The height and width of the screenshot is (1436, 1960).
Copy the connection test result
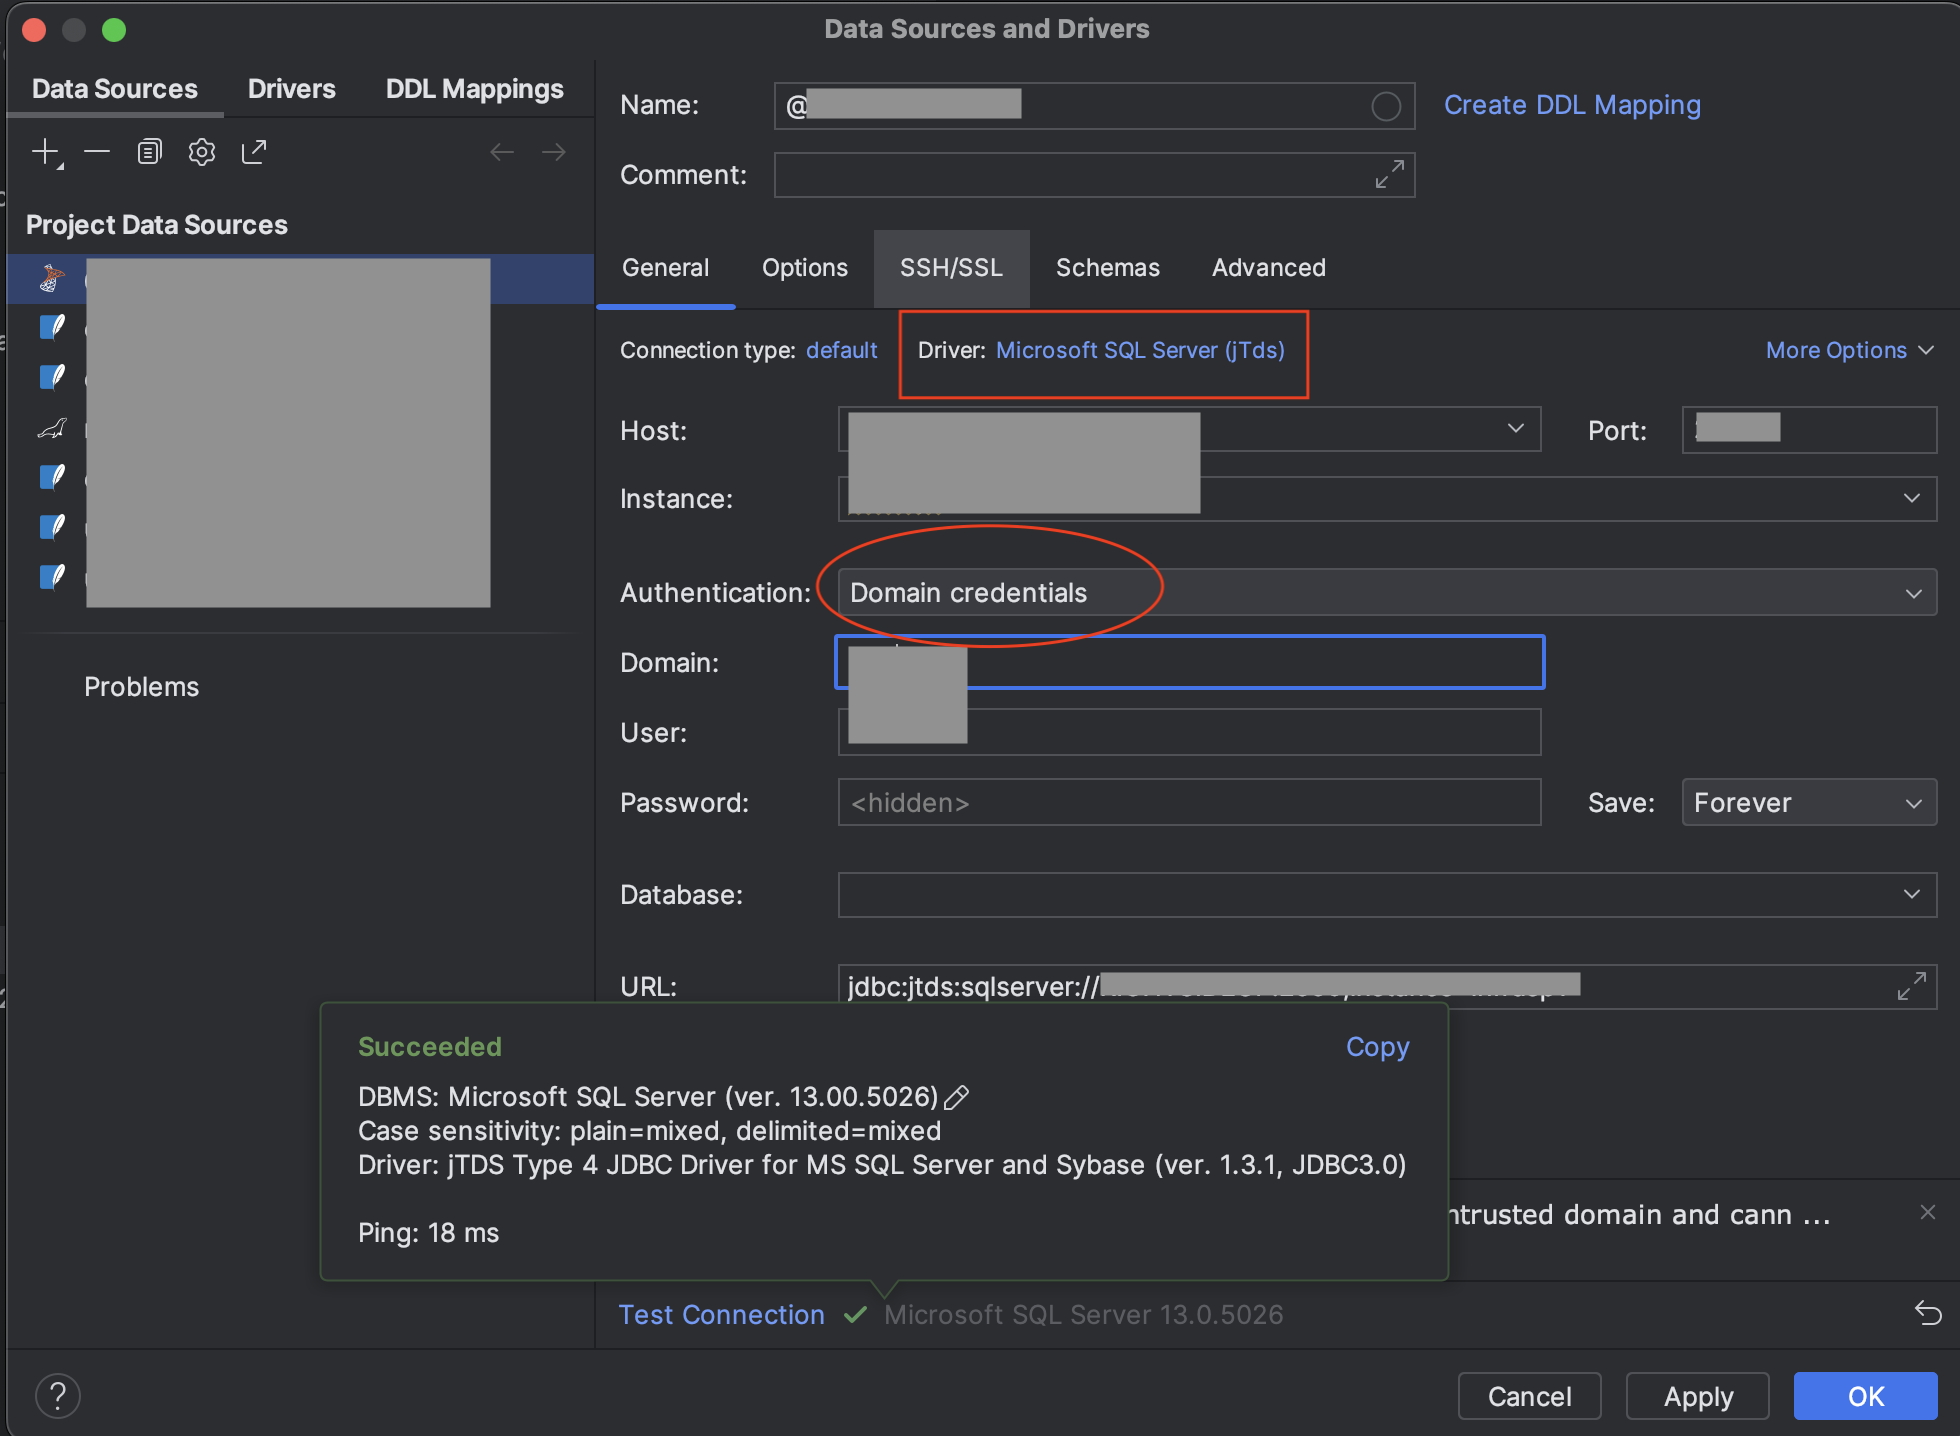pyautogui.click(x=1377, y=1046)
